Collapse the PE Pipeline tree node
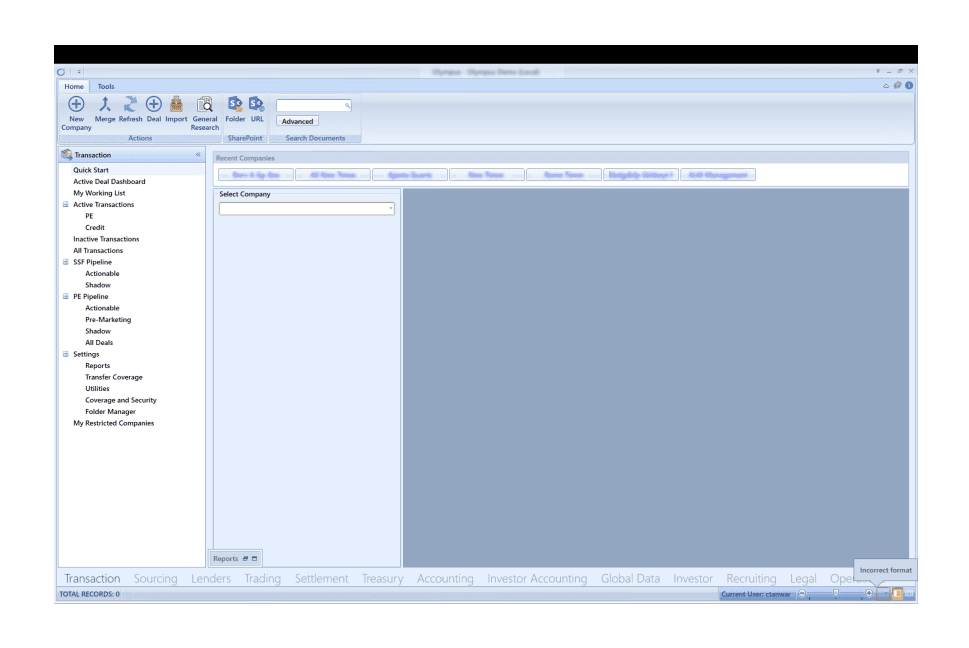This screenshot has width=969, height=648. click(x=66, y=297)
